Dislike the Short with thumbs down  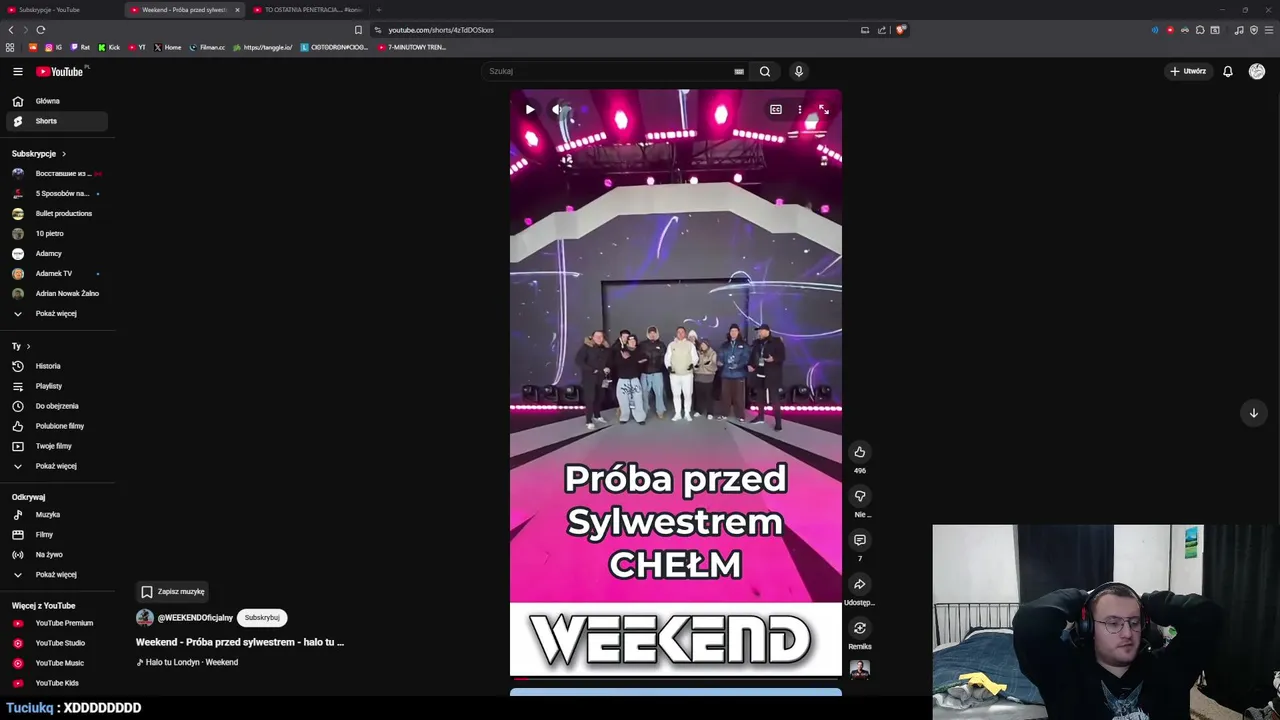pyautogui.click(x=860, y=496)
